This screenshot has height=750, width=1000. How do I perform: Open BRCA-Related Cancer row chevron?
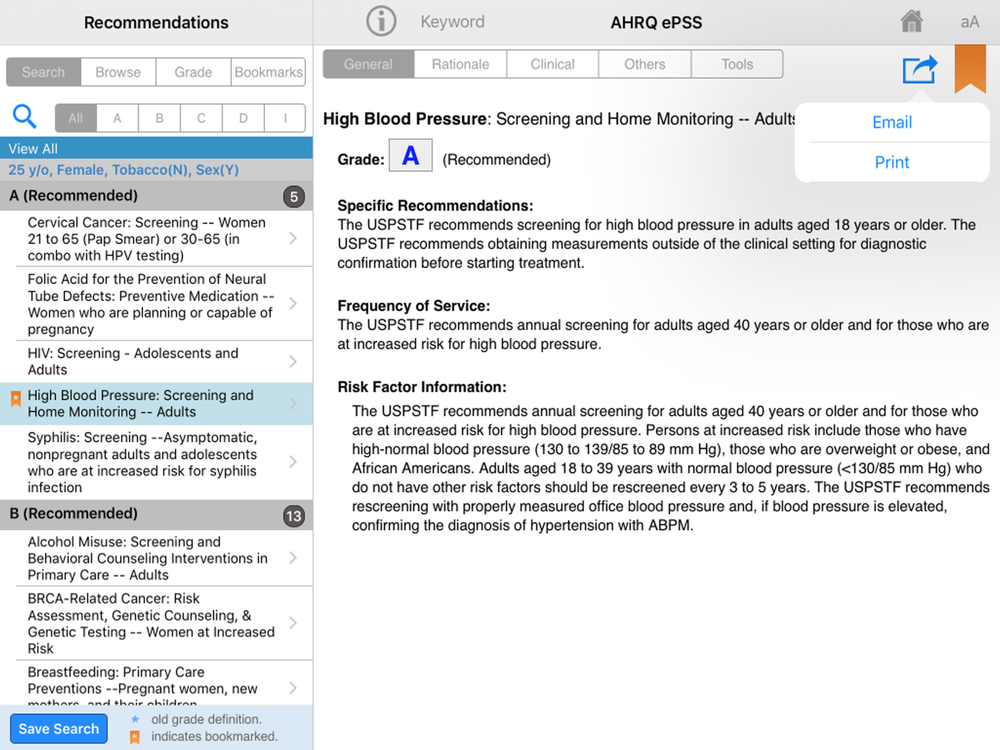(293, 623)
